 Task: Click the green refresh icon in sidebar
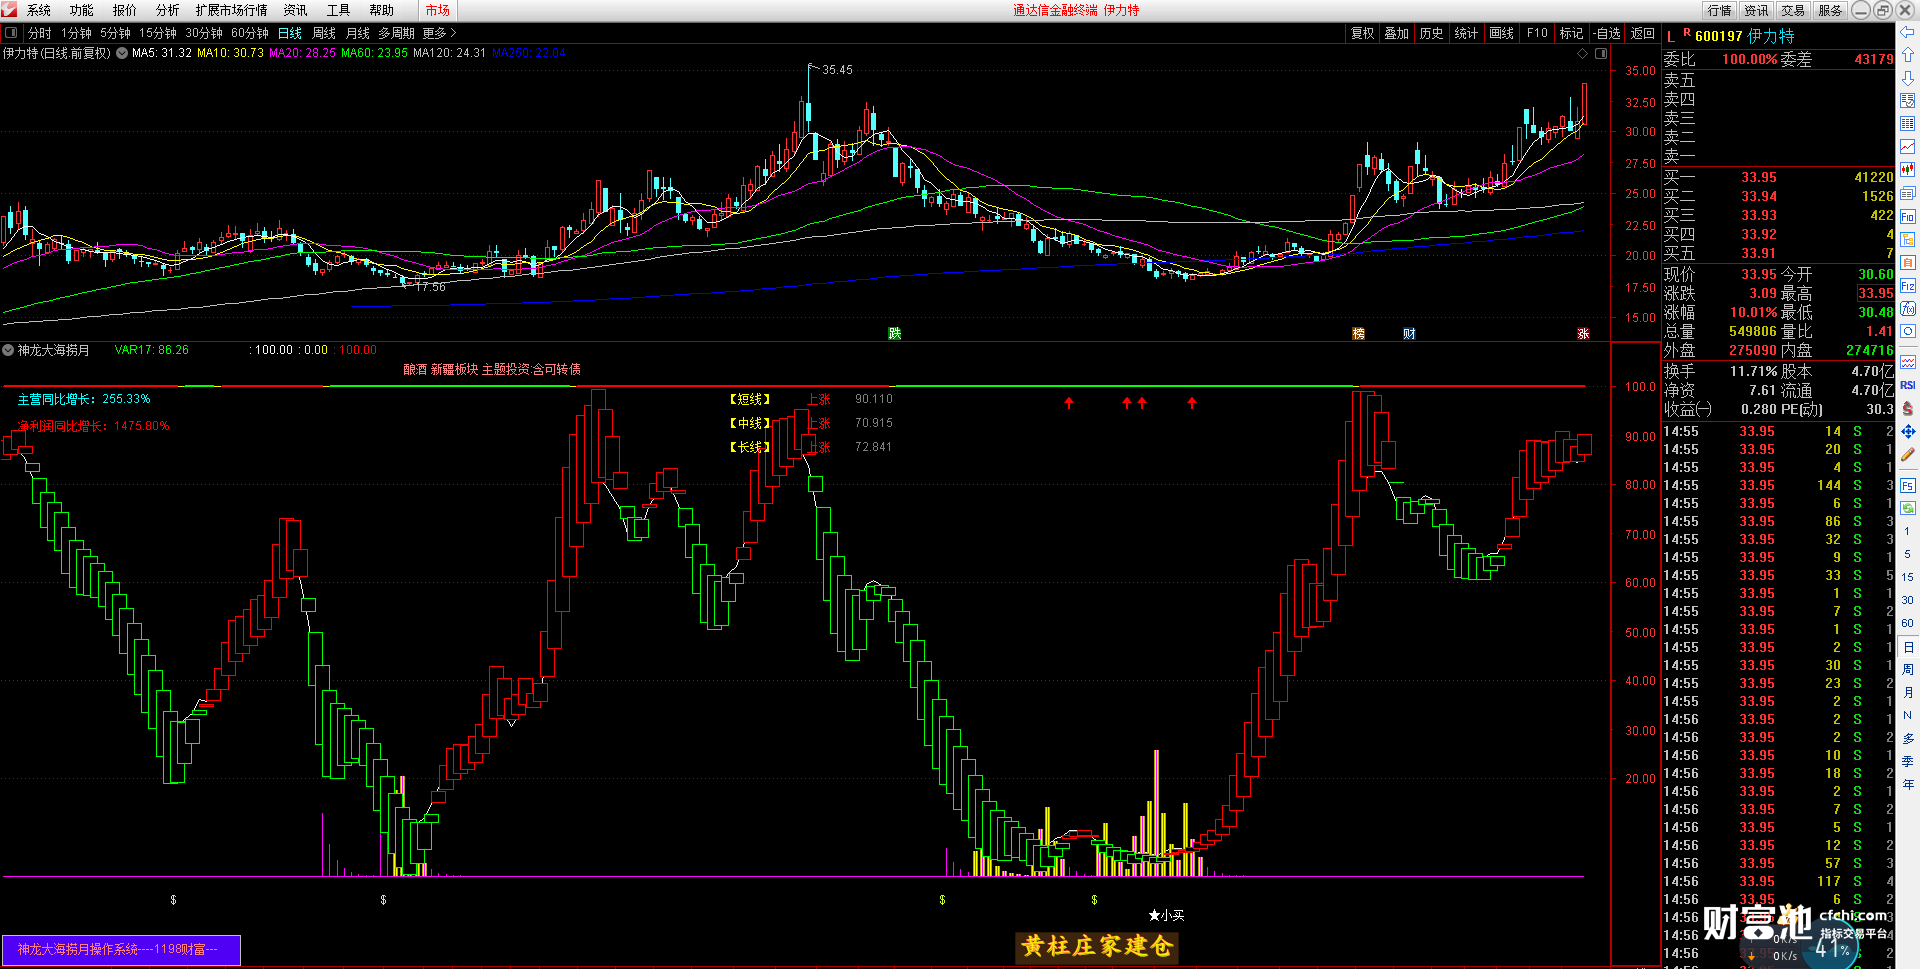[x=1907, y=508]
